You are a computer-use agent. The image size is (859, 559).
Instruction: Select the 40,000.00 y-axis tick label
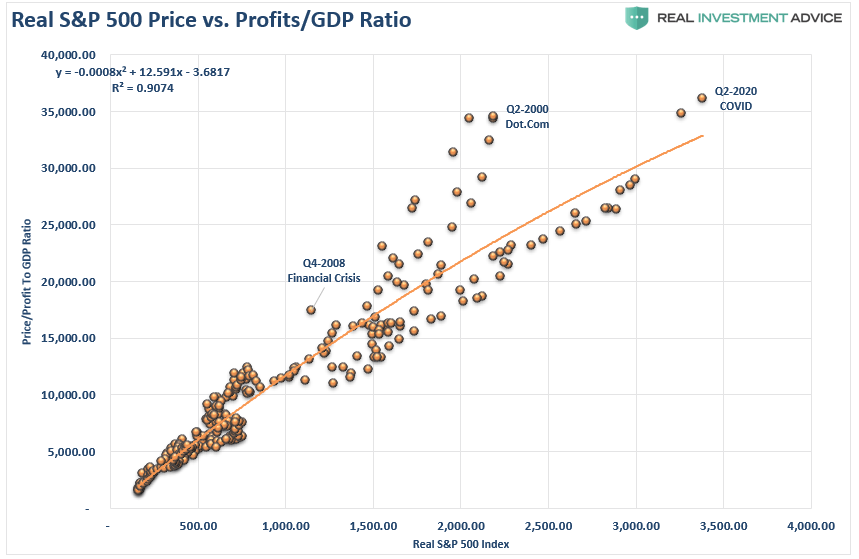pyautogui.click(x=68, y=55)
